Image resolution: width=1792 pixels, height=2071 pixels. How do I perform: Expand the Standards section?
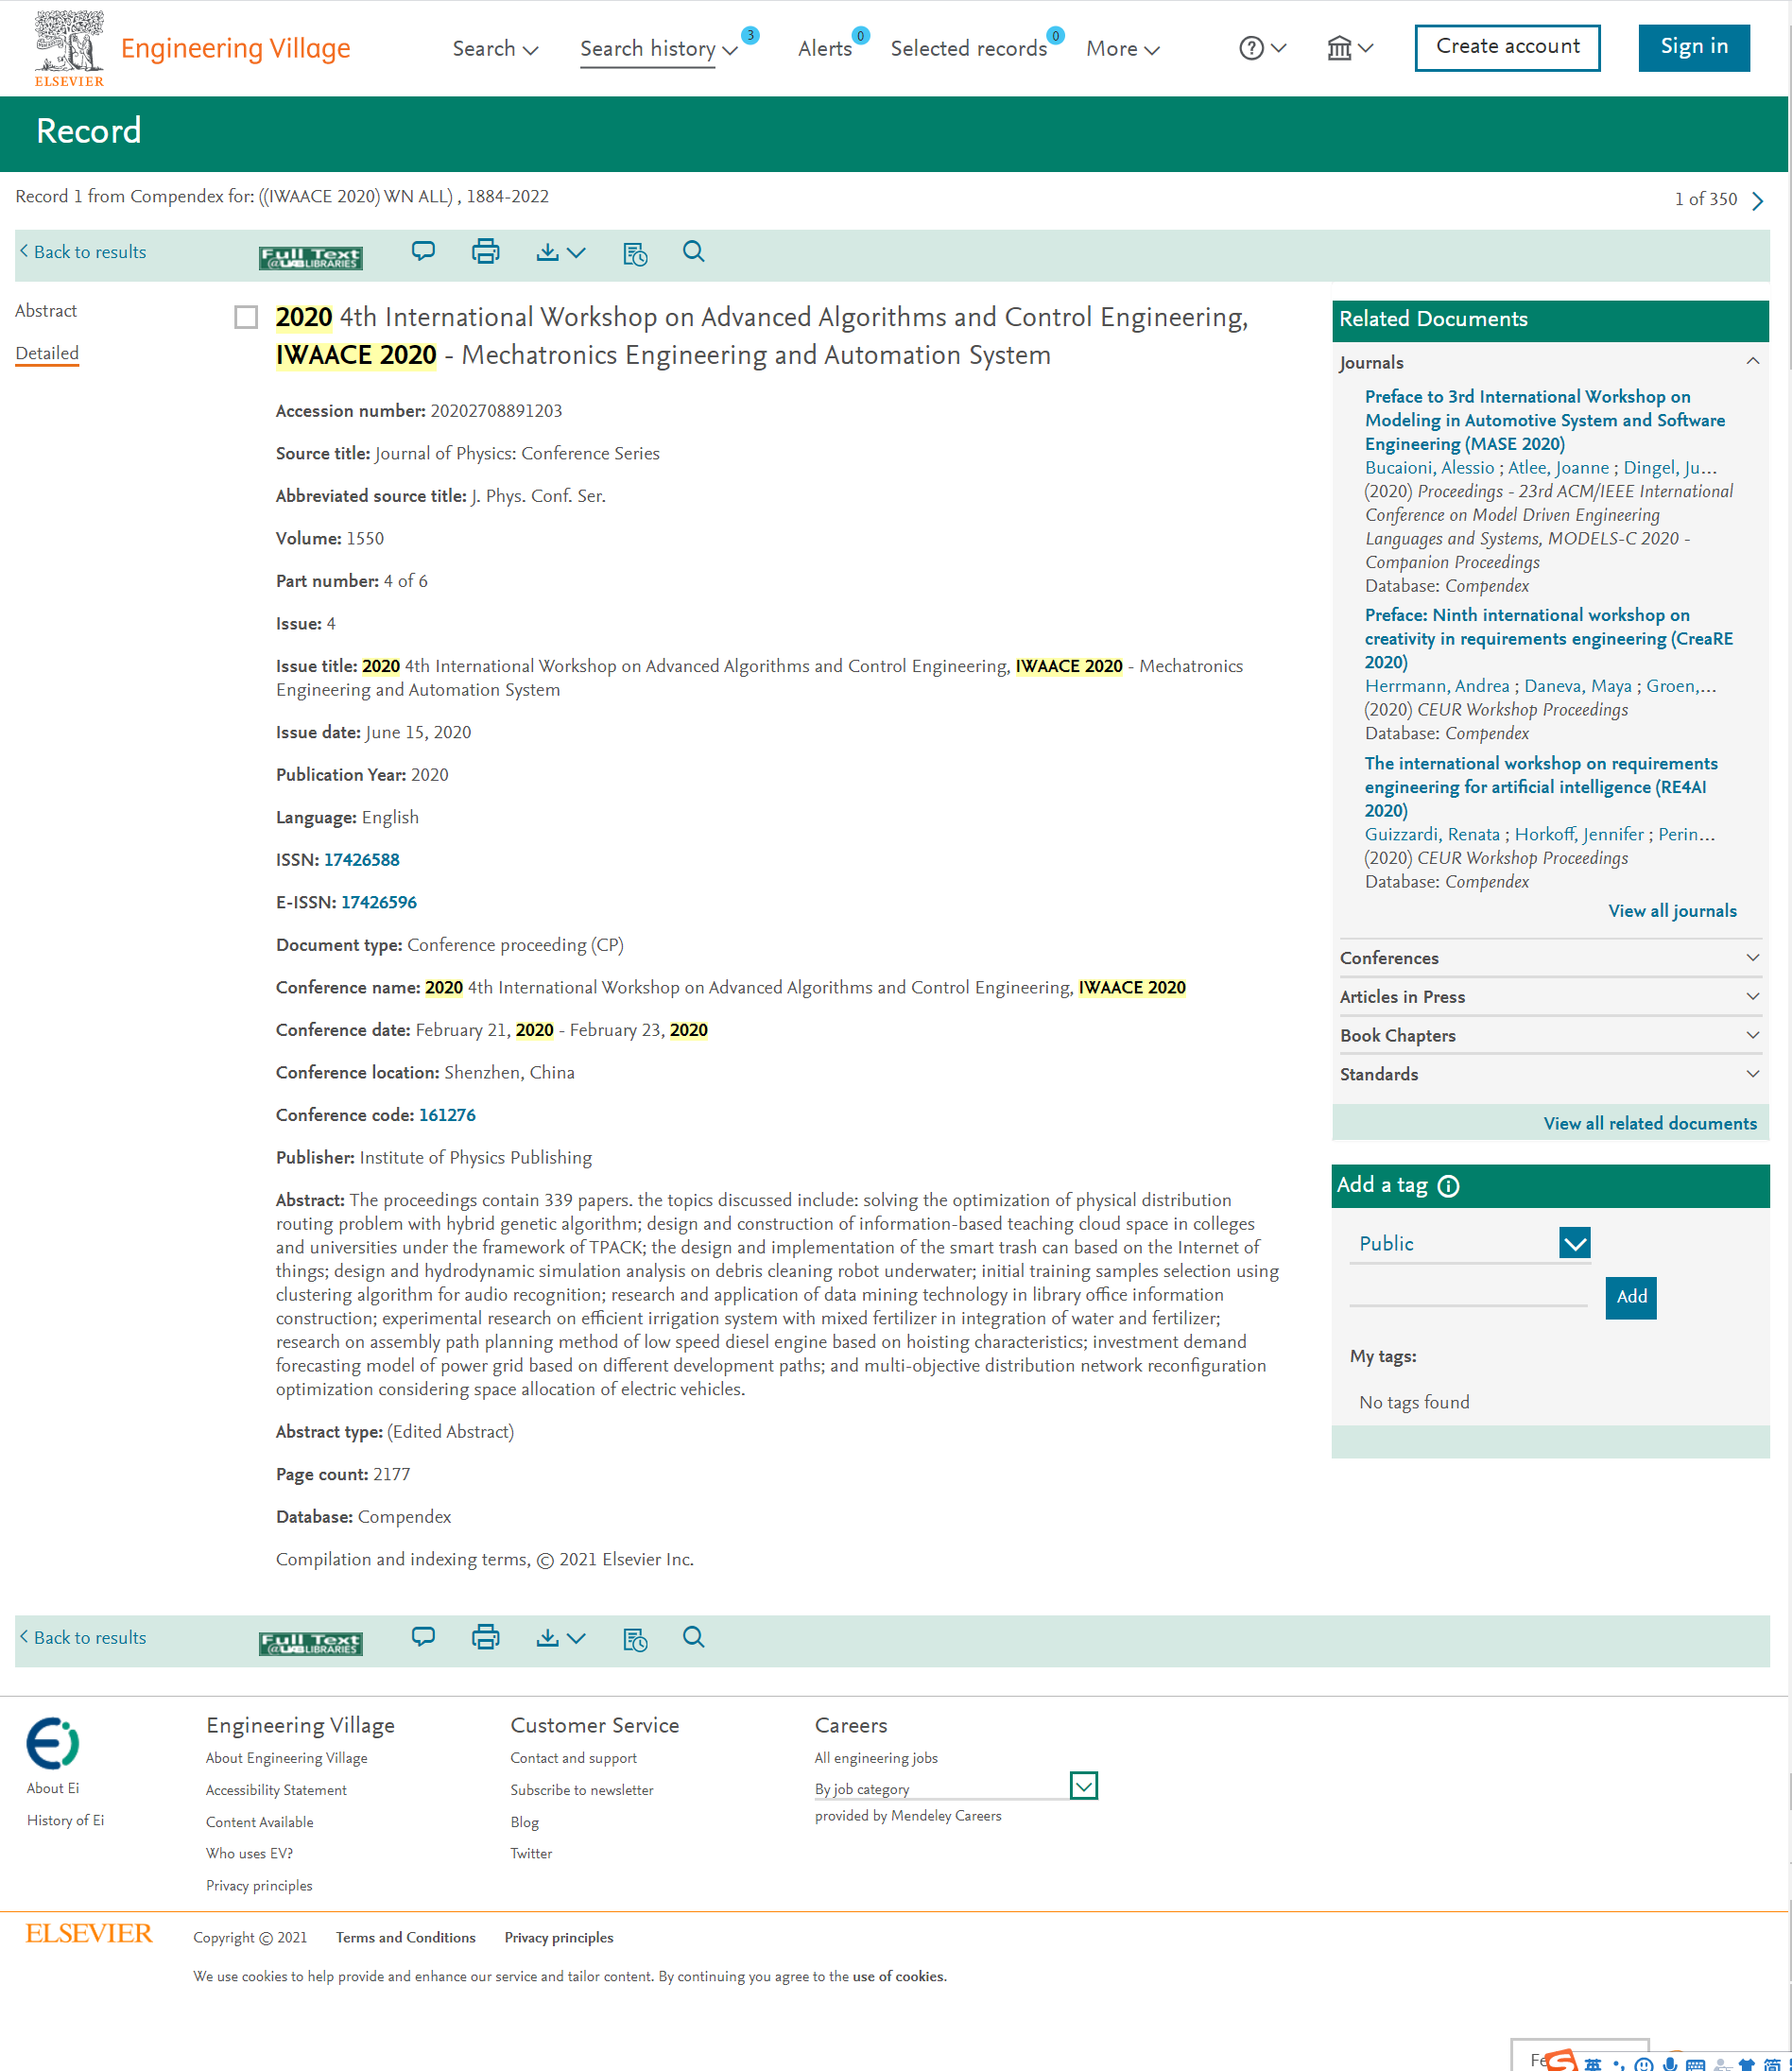(1752, 1074)
